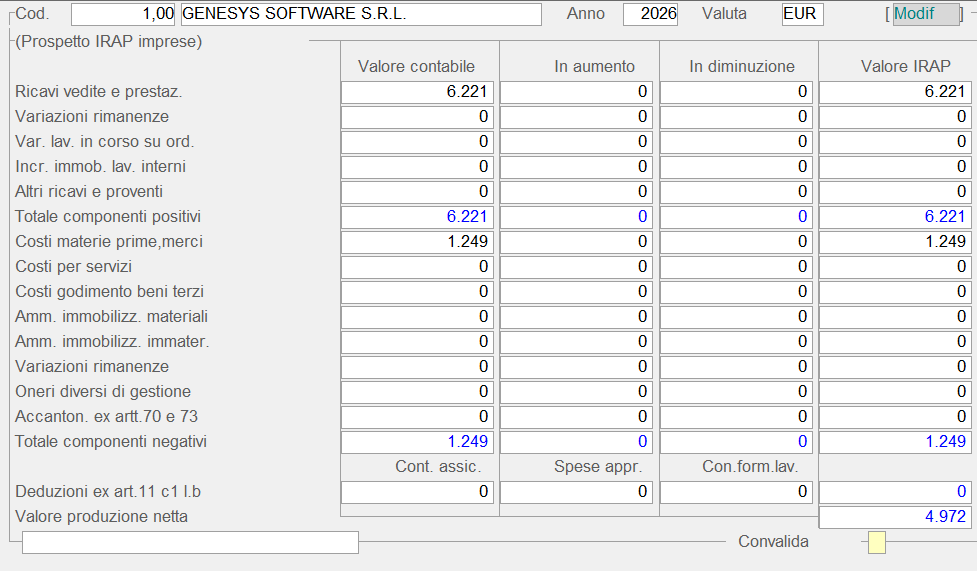Toggle the yellow Convalida box
The height and width of the screenshot is (571, 977).
pos(876,542)
